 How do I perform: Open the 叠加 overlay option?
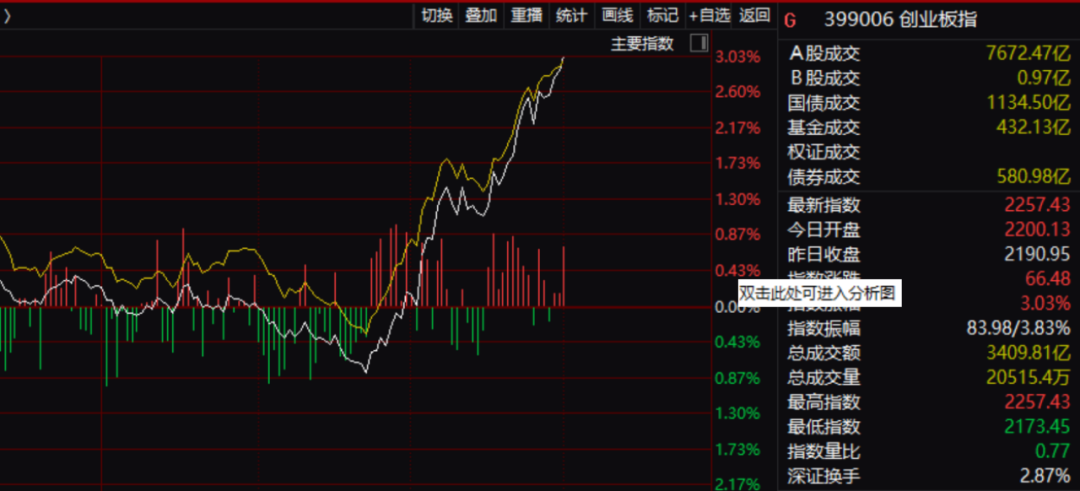[481, 15]
